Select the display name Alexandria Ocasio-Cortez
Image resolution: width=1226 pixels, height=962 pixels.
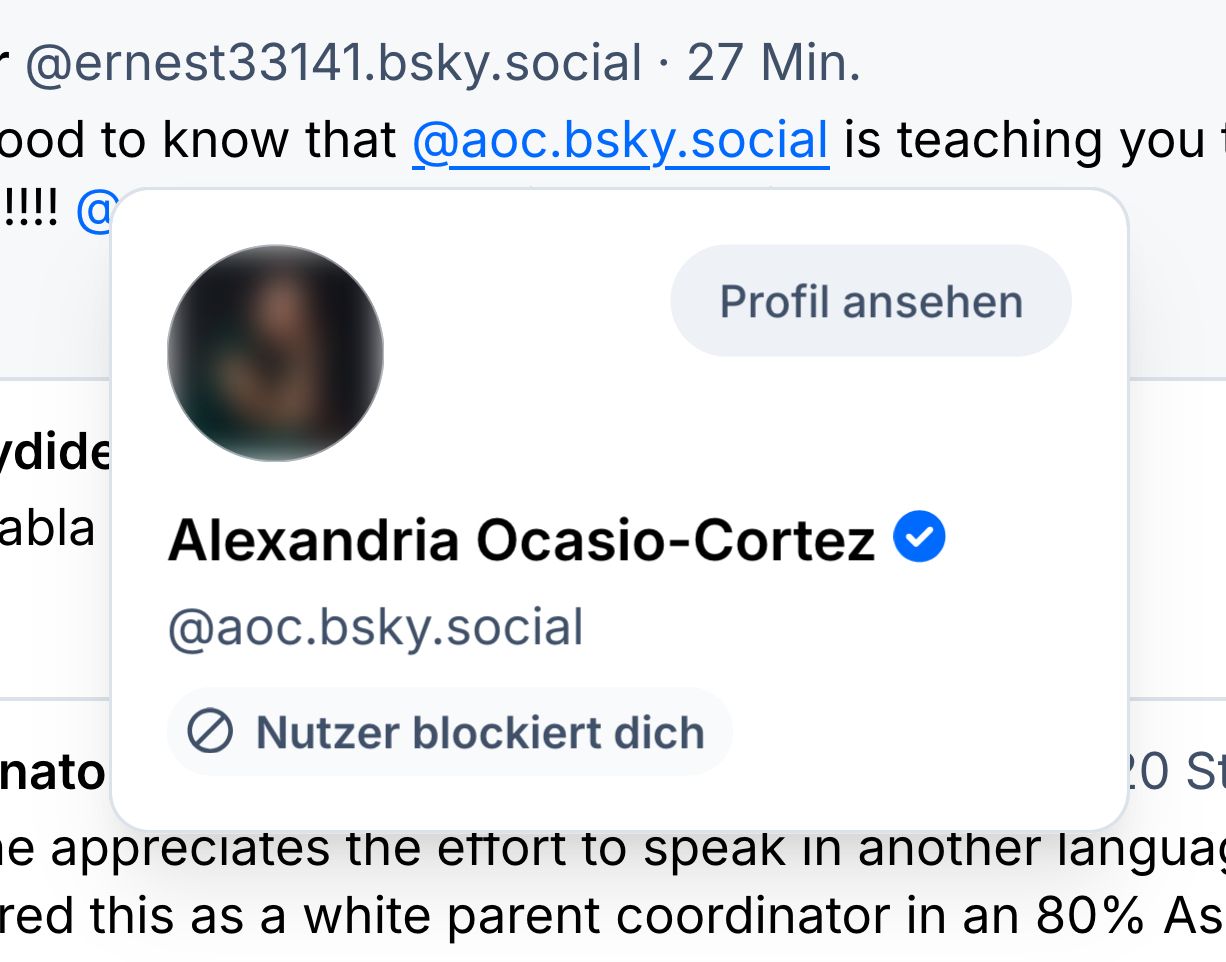click(x=521, y=541)
